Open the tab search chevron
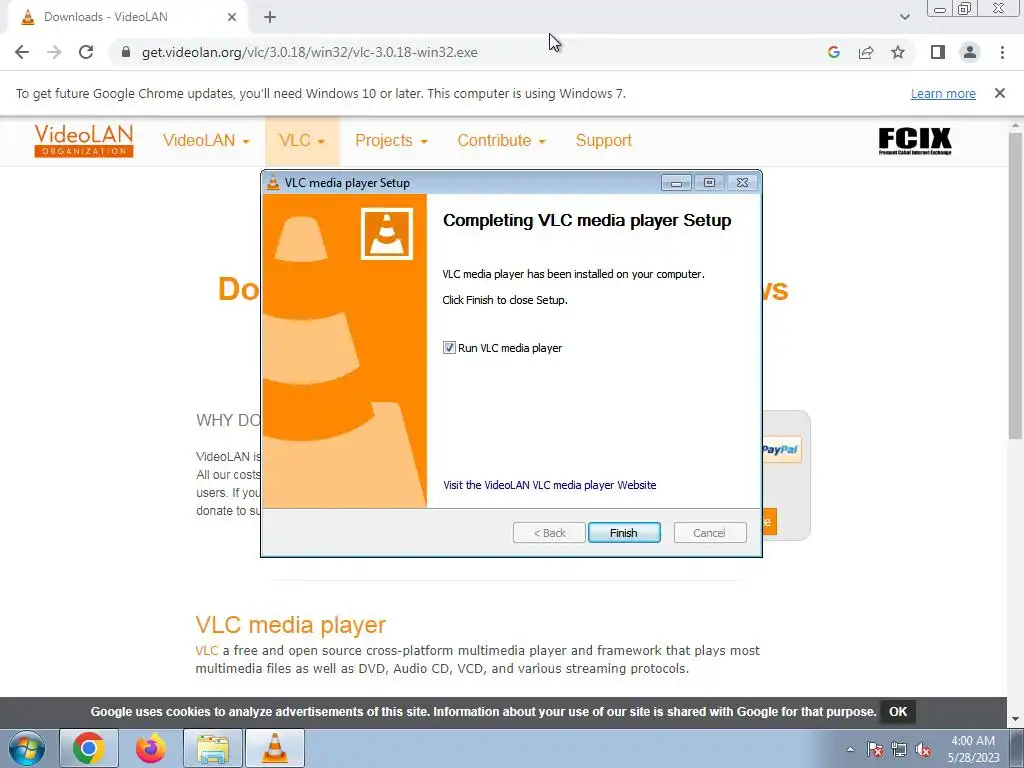The width and height of the screenshot is (1024, 768). click(x=904, y=17)
